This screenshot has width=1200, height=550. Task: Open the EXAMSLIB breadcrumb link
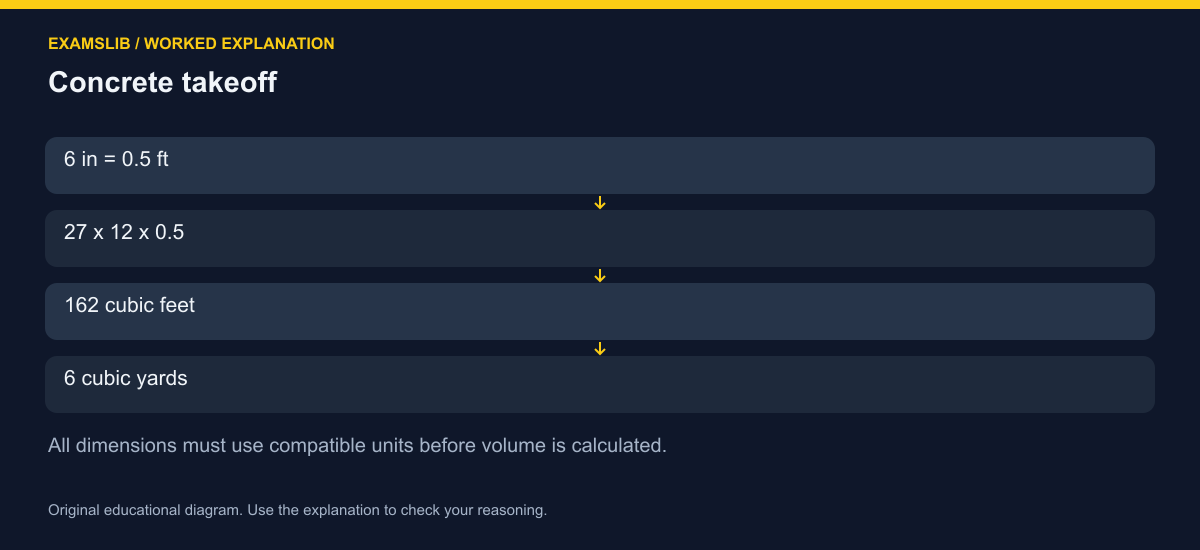click(90, 44)
